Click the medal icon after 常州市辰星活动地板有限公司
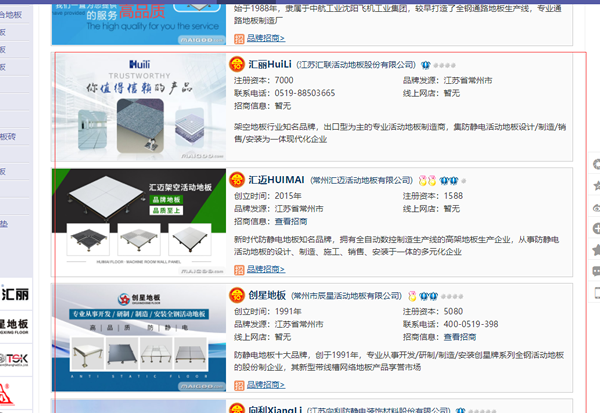 tap(411, 297)
